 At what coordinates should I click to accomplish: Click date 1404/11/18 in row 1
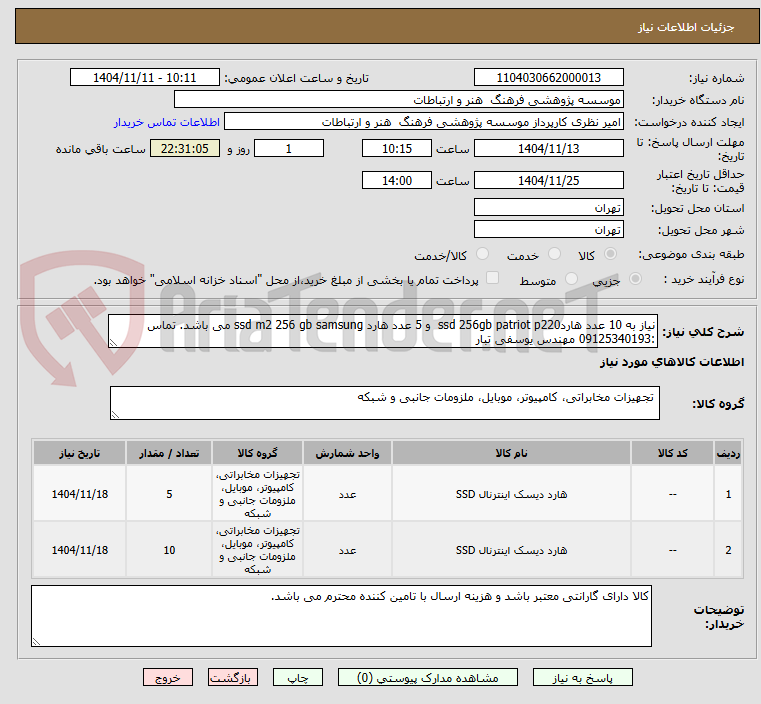pos(80,494)
